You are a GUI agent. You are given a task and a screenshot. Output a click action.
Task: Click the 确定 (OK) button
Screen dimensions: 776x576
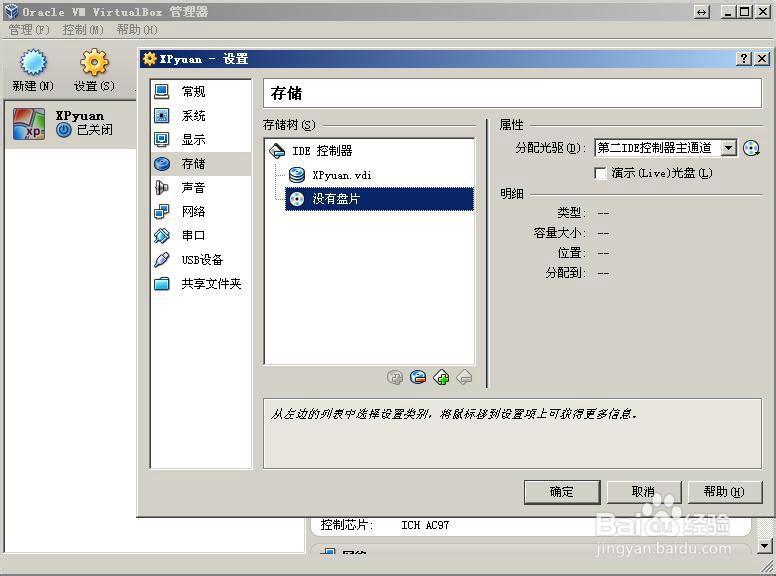click(562, 492)
